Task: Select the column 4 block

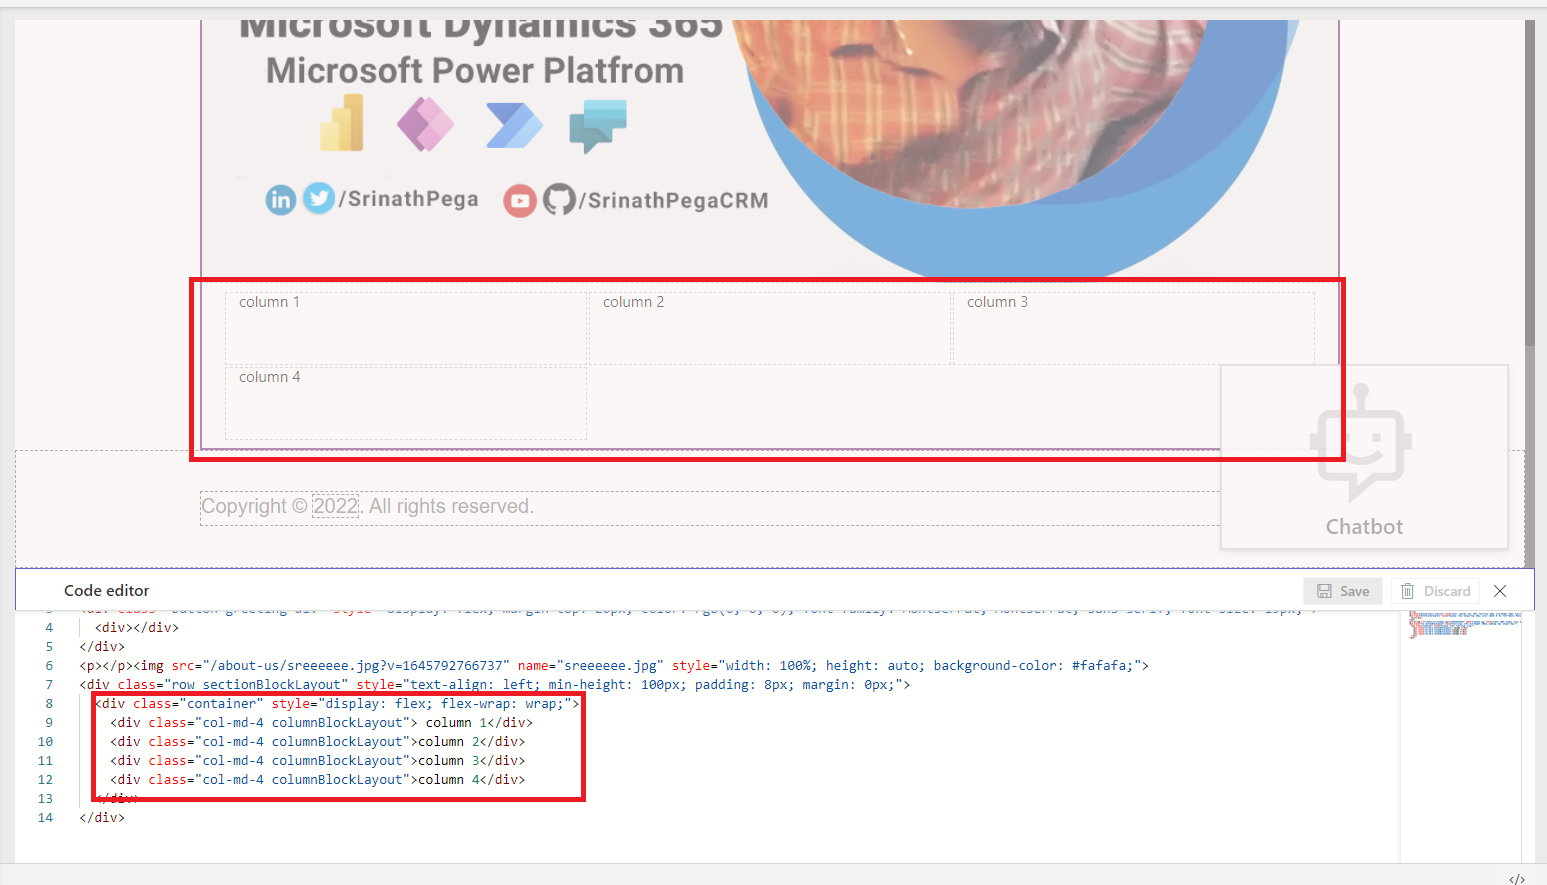Action: click(x=405, y=403)
